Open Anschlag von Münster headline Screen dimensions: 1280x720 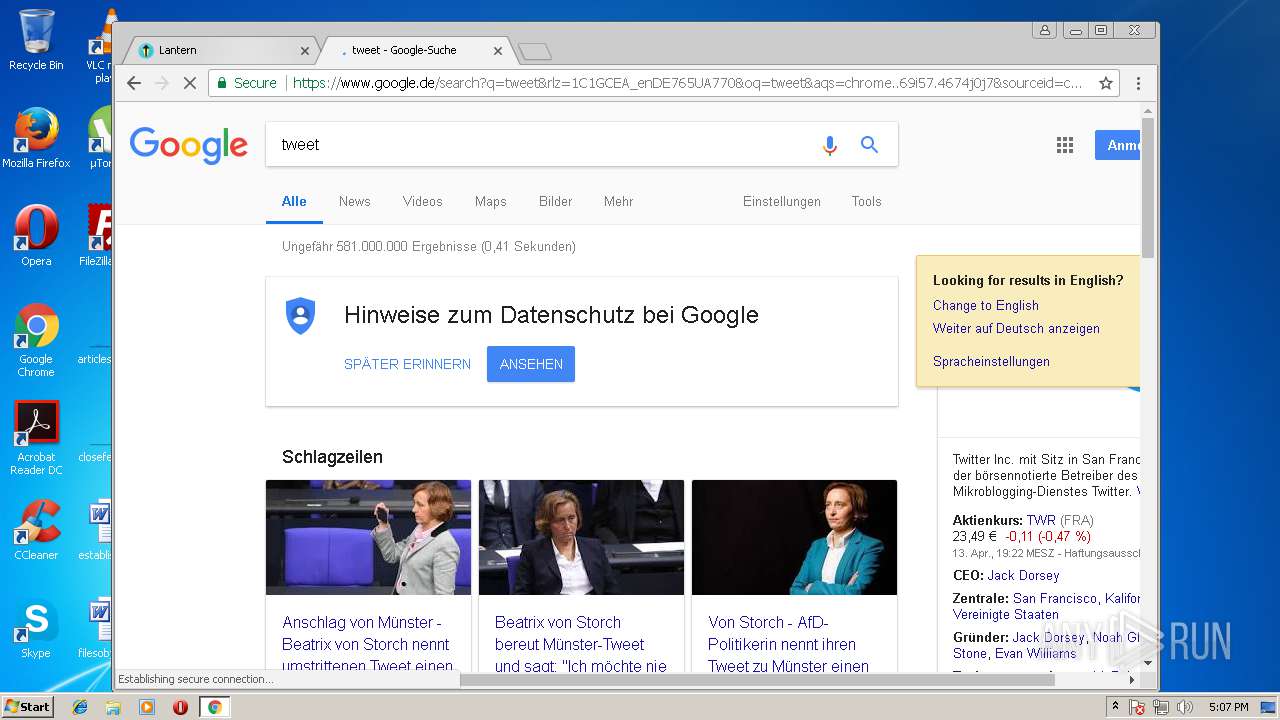tap(367, 644)
